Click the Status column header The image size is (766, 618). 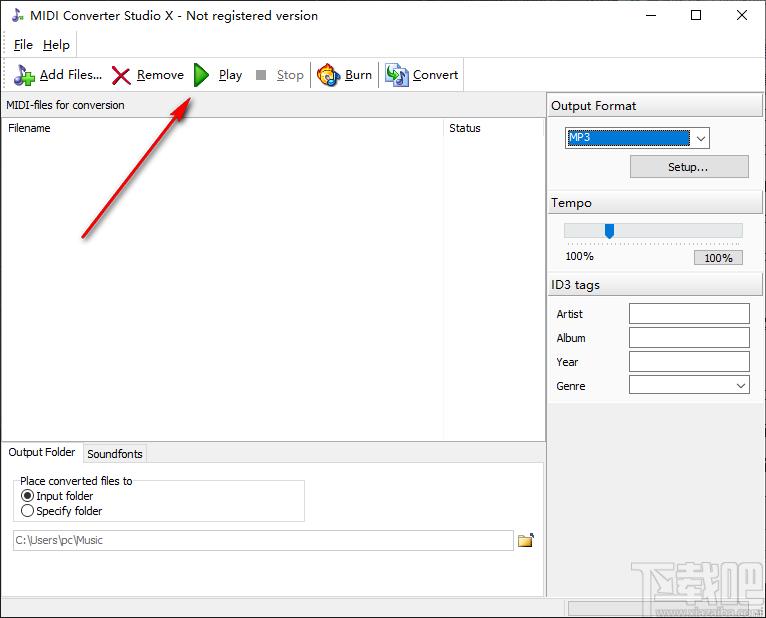(x=493, y=128)
